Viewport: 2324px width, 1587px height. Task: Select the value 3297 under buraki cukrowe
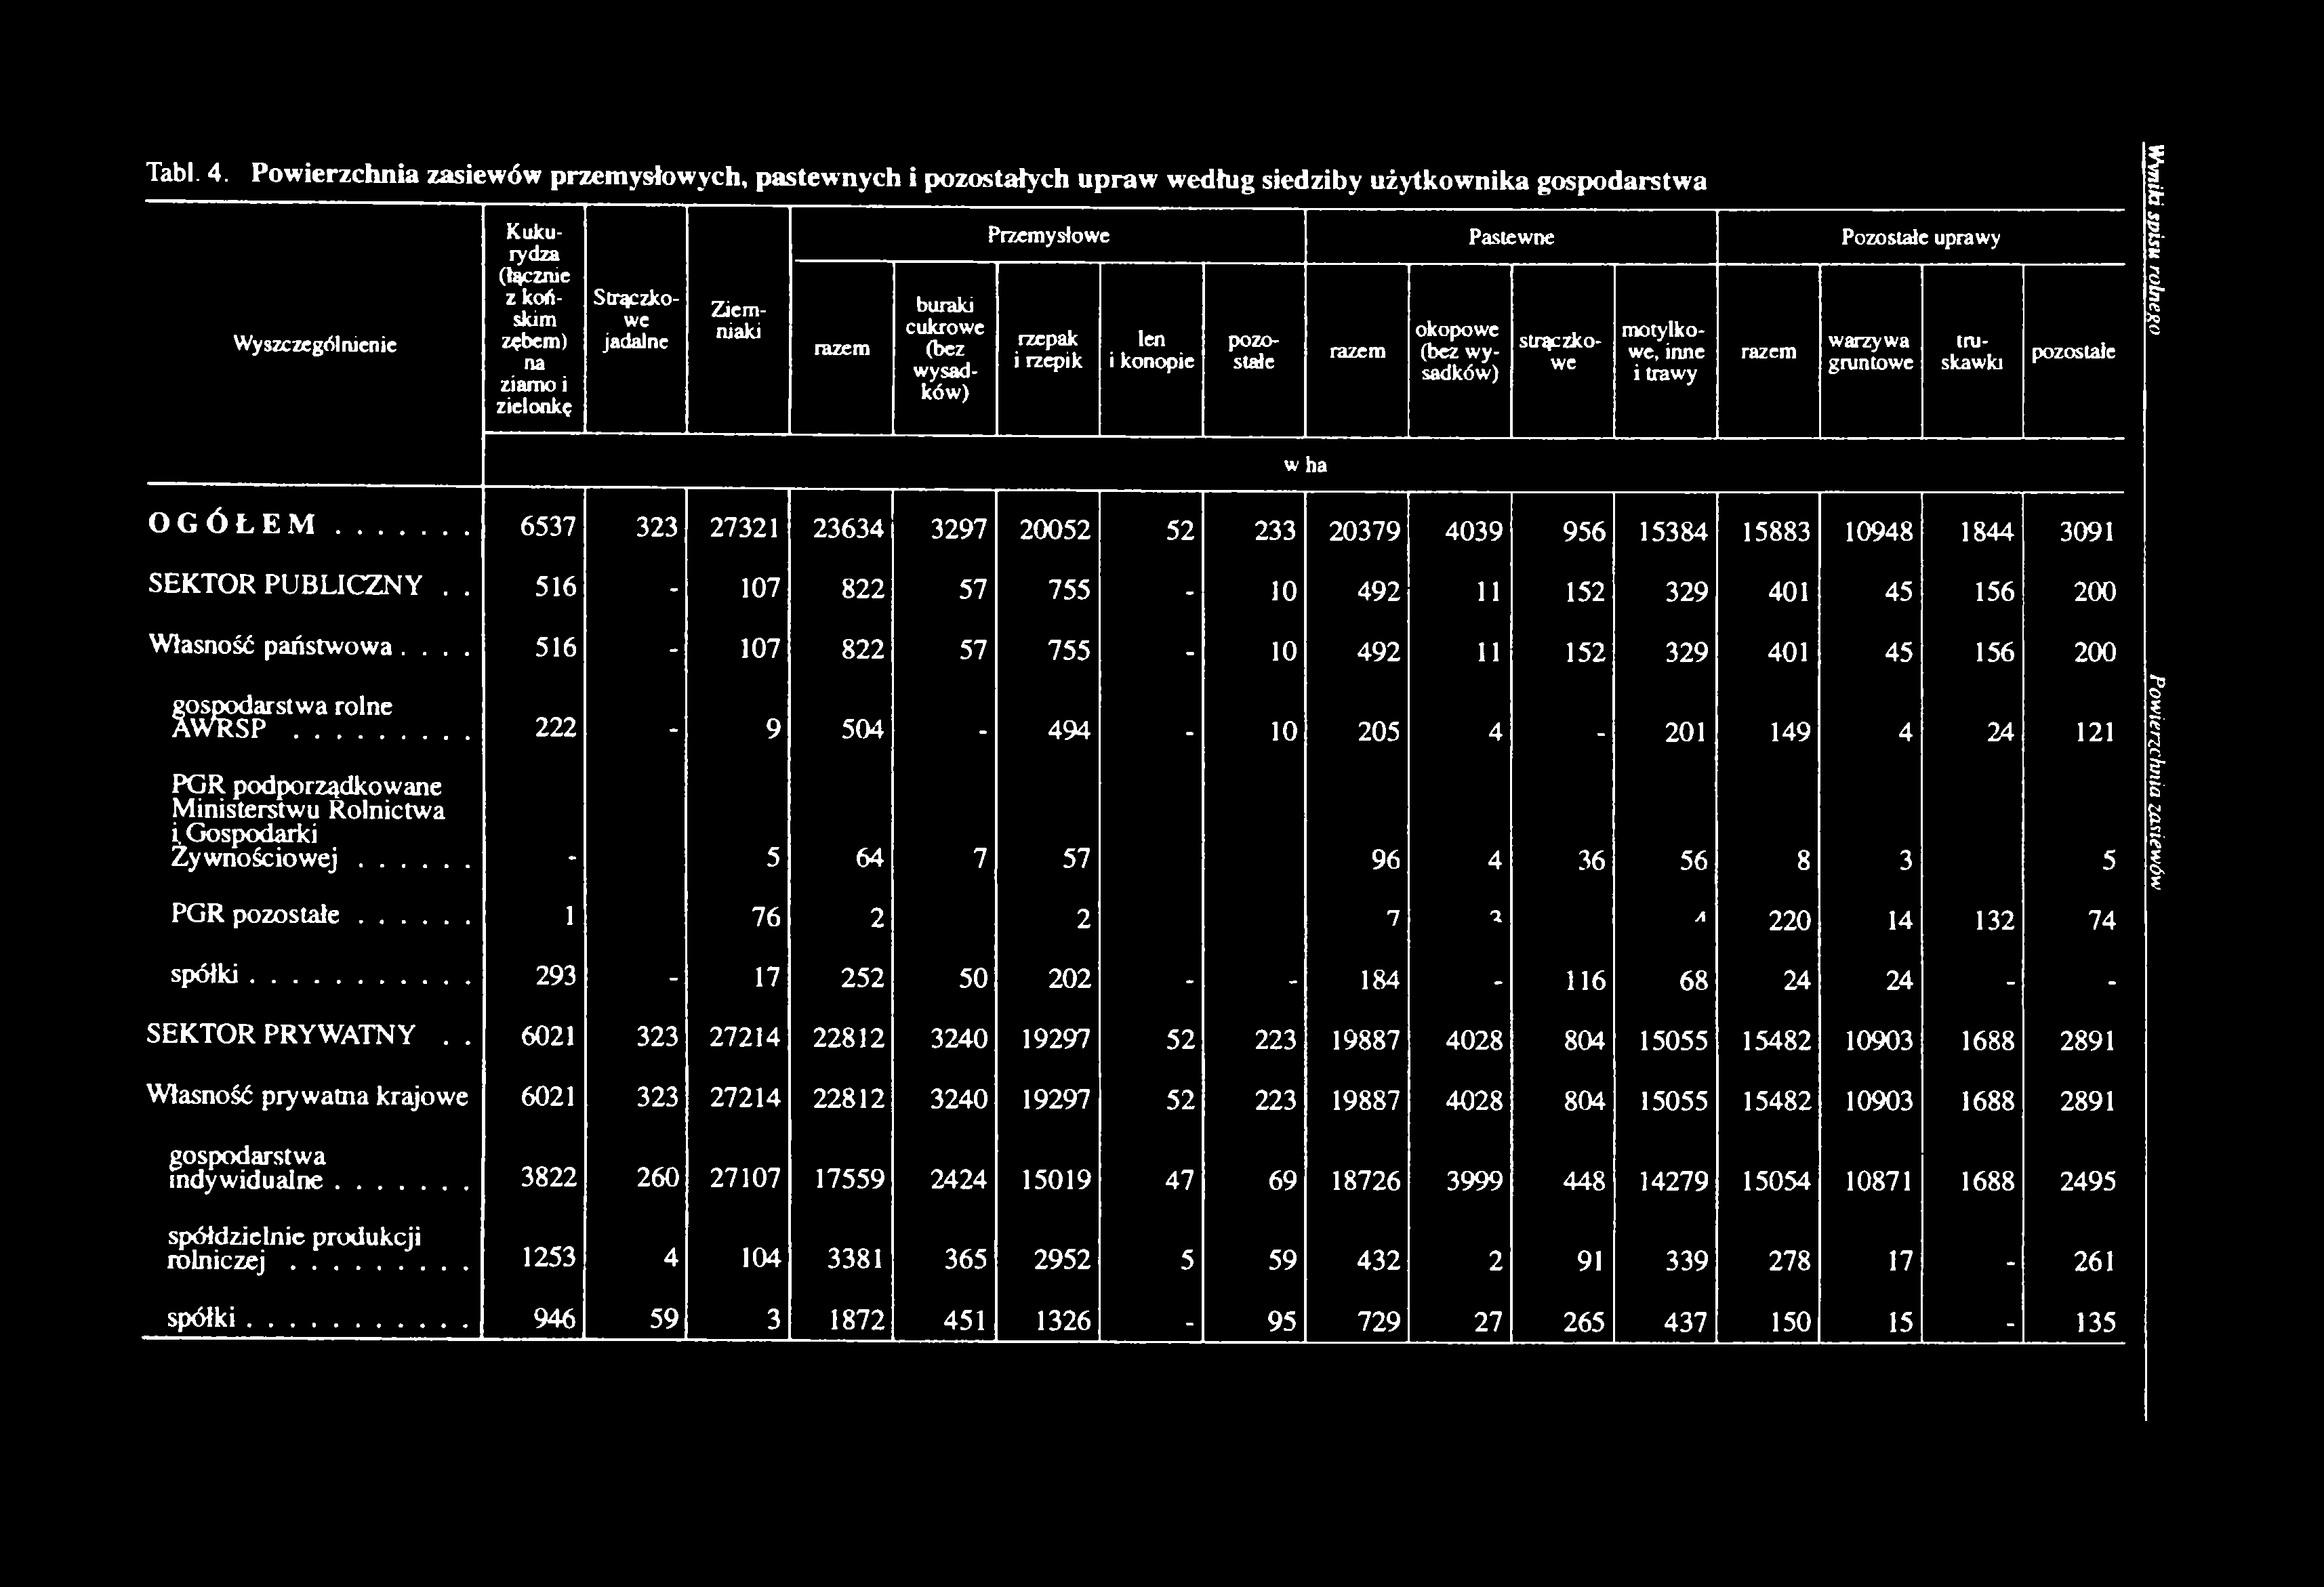click(x=960, y=528)
